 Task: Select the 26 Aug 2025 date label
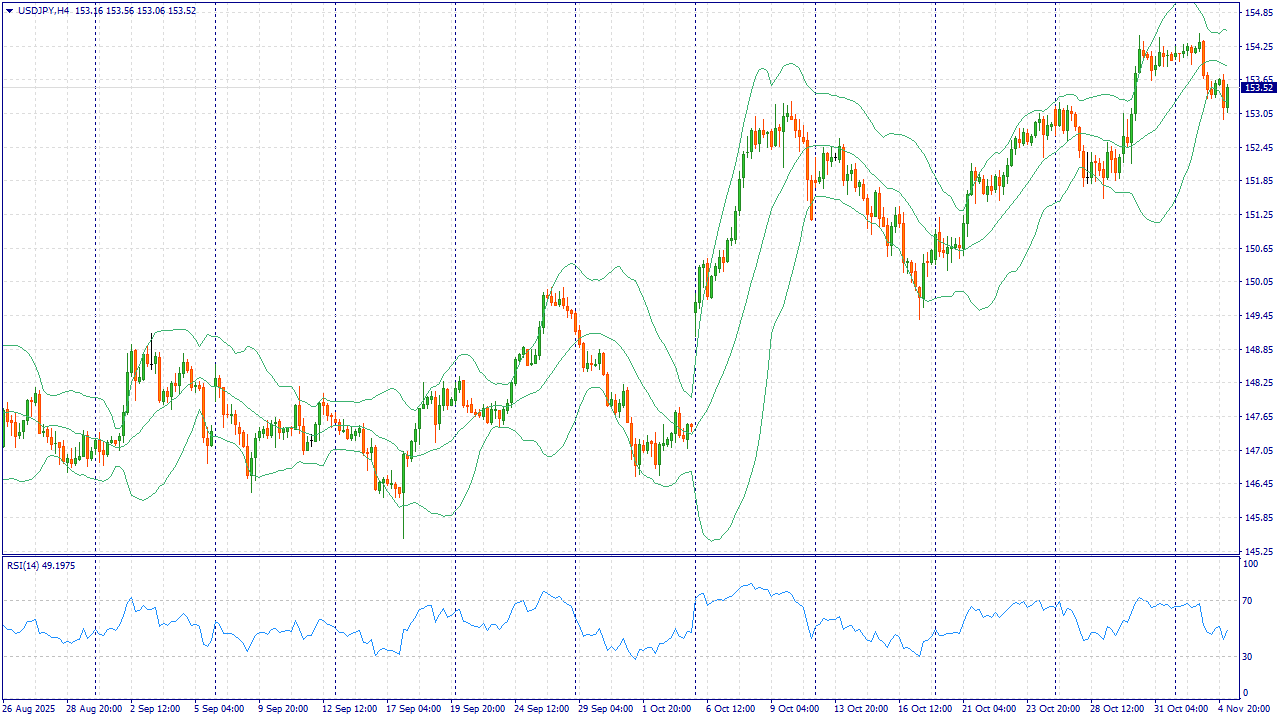point(31,709)
